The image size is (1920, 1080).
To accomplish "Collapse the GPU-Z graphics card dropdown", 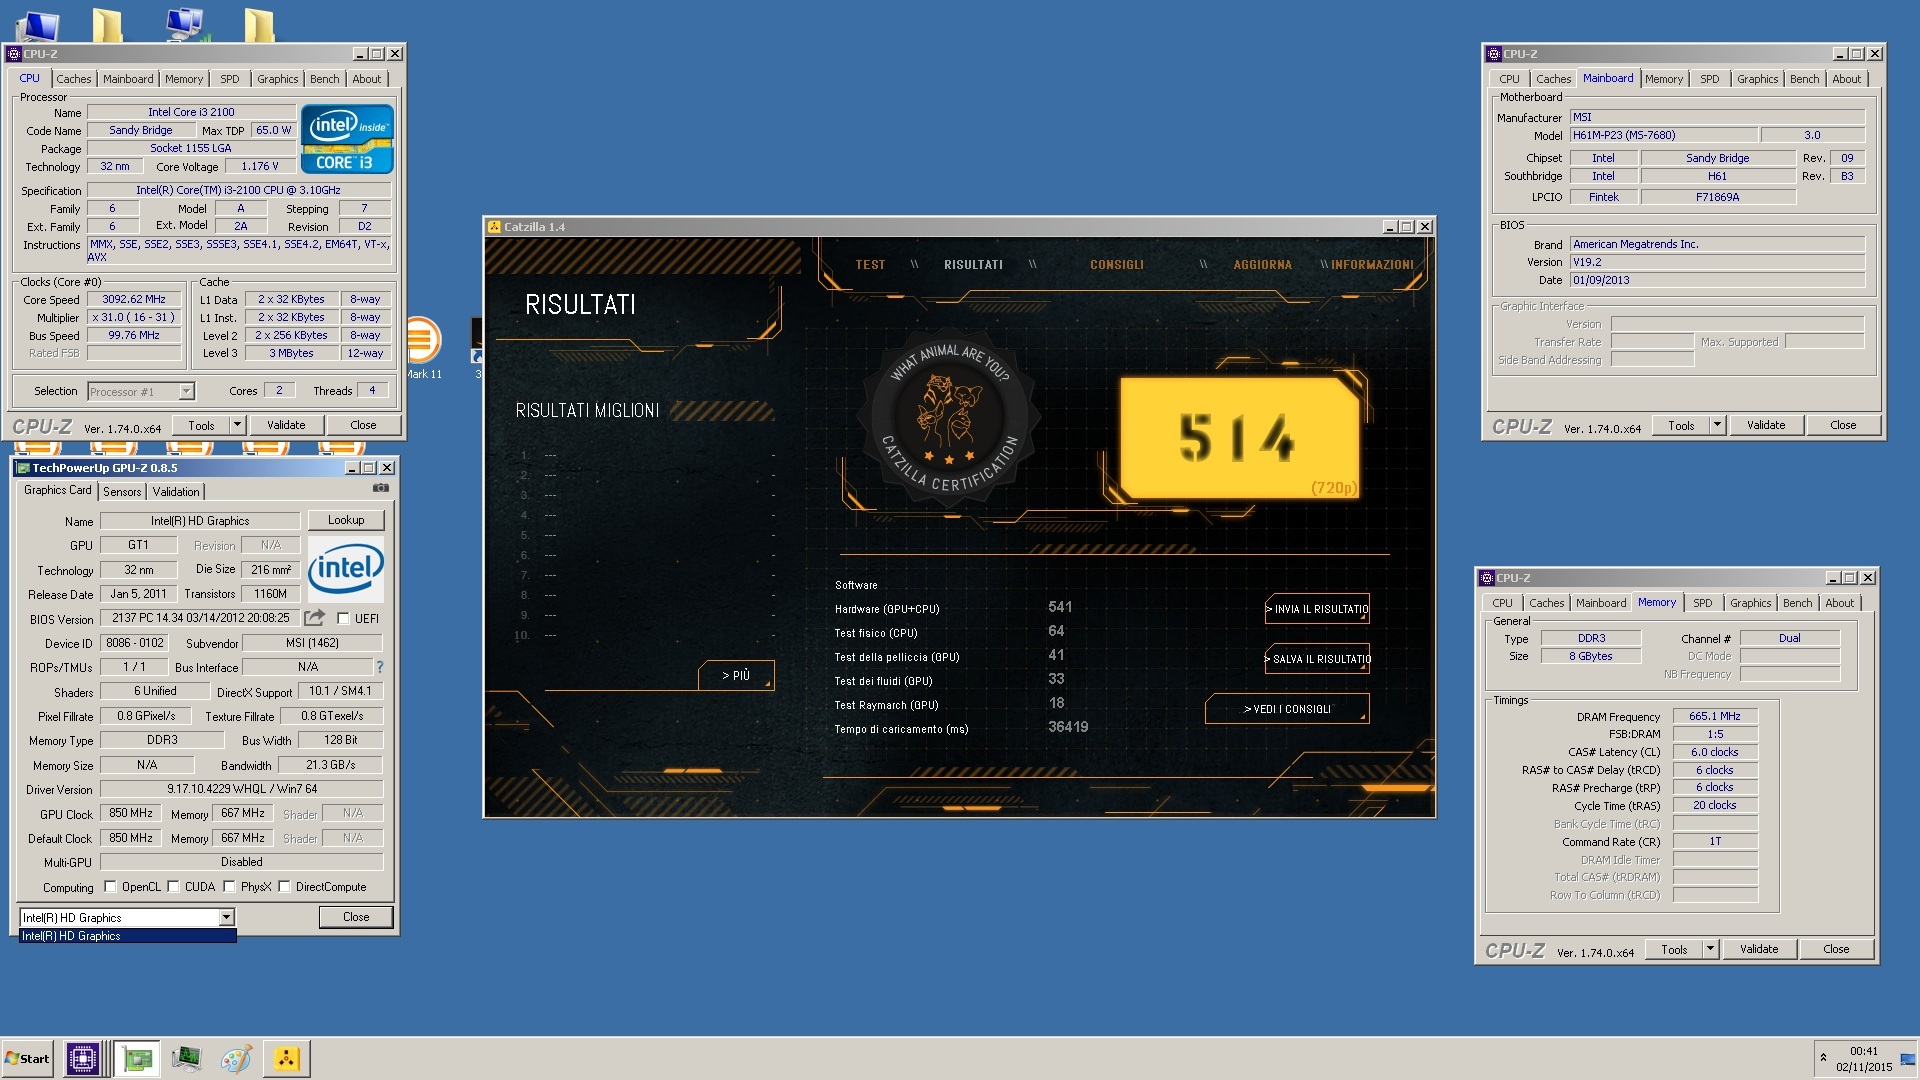I will tap(226, 917).
